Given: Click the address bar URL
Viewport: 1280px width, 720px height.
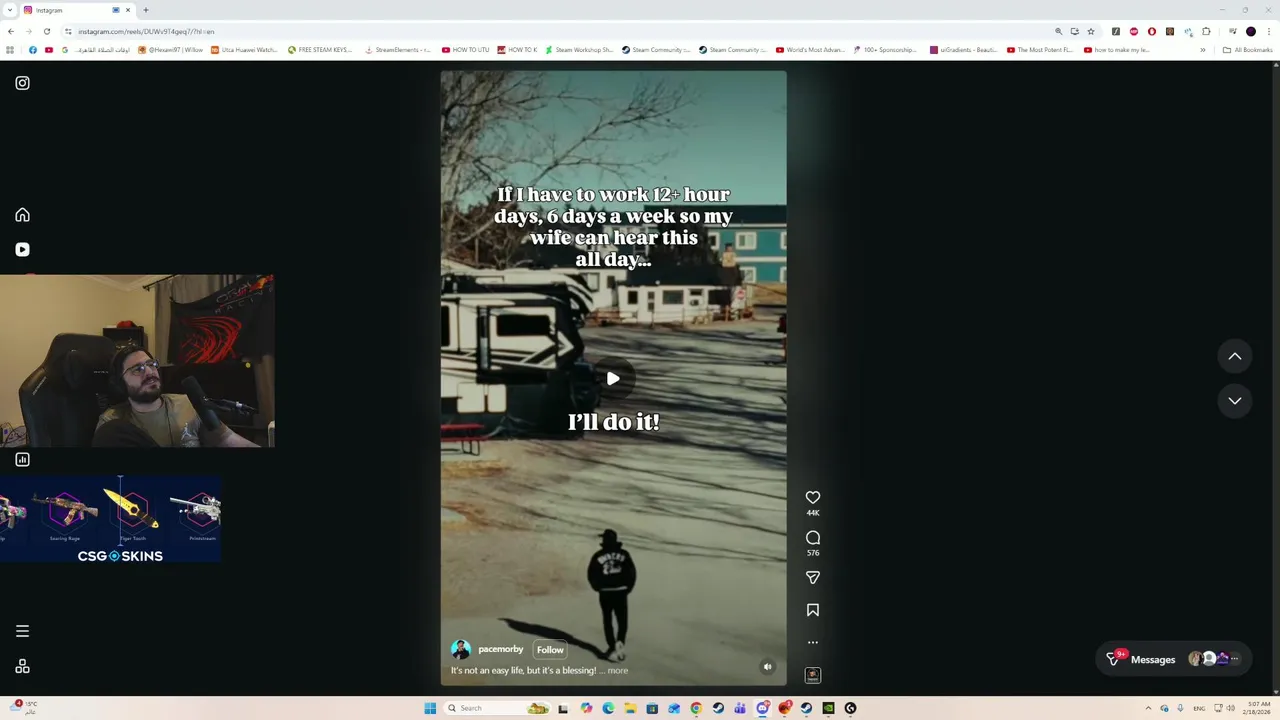Looking at the screenshot, I should pyautogui.click(x=146, y=31).
